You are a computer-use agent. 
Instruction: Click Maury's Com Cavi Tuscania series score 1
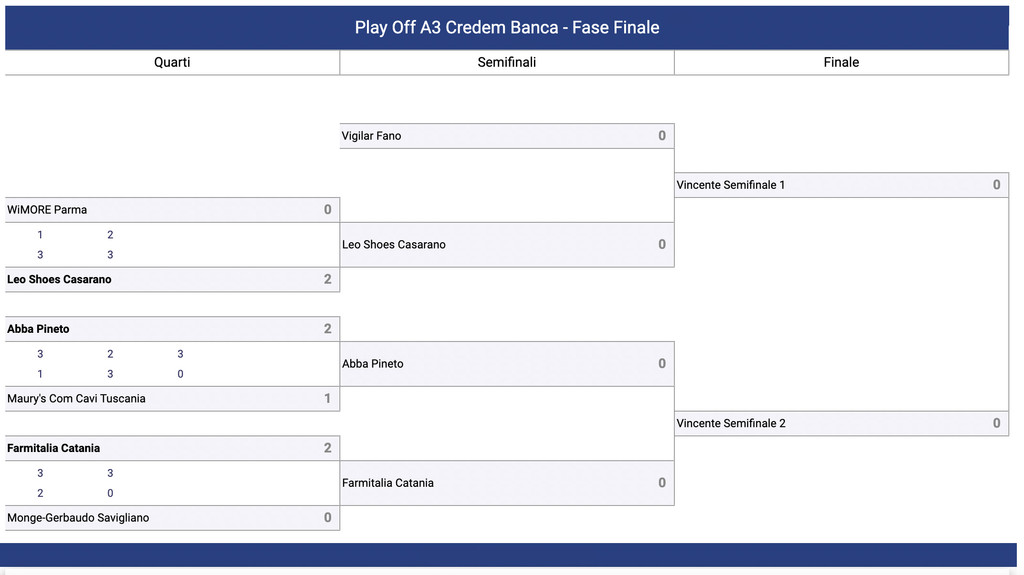[x=328, y=399]
